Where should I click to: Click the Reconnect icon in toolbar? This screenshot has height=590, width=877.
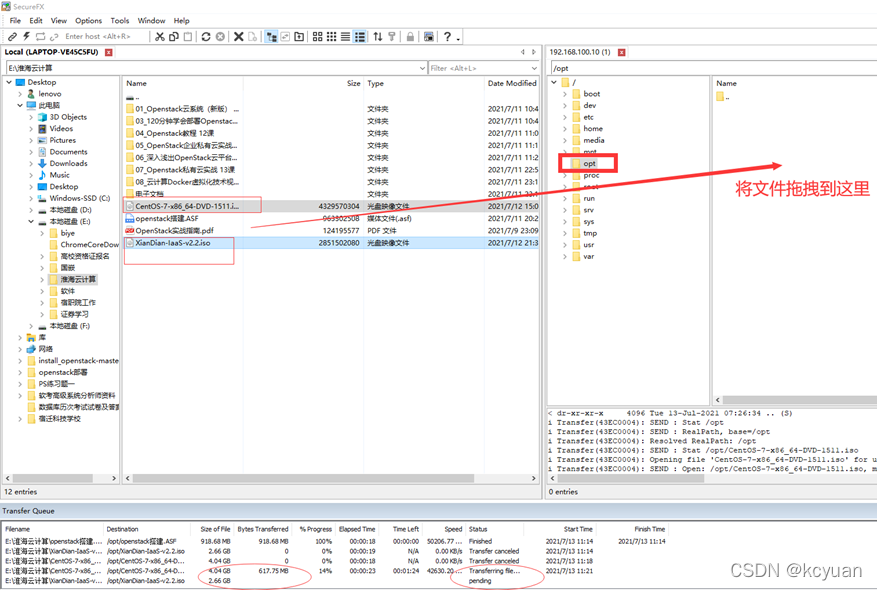40,36
